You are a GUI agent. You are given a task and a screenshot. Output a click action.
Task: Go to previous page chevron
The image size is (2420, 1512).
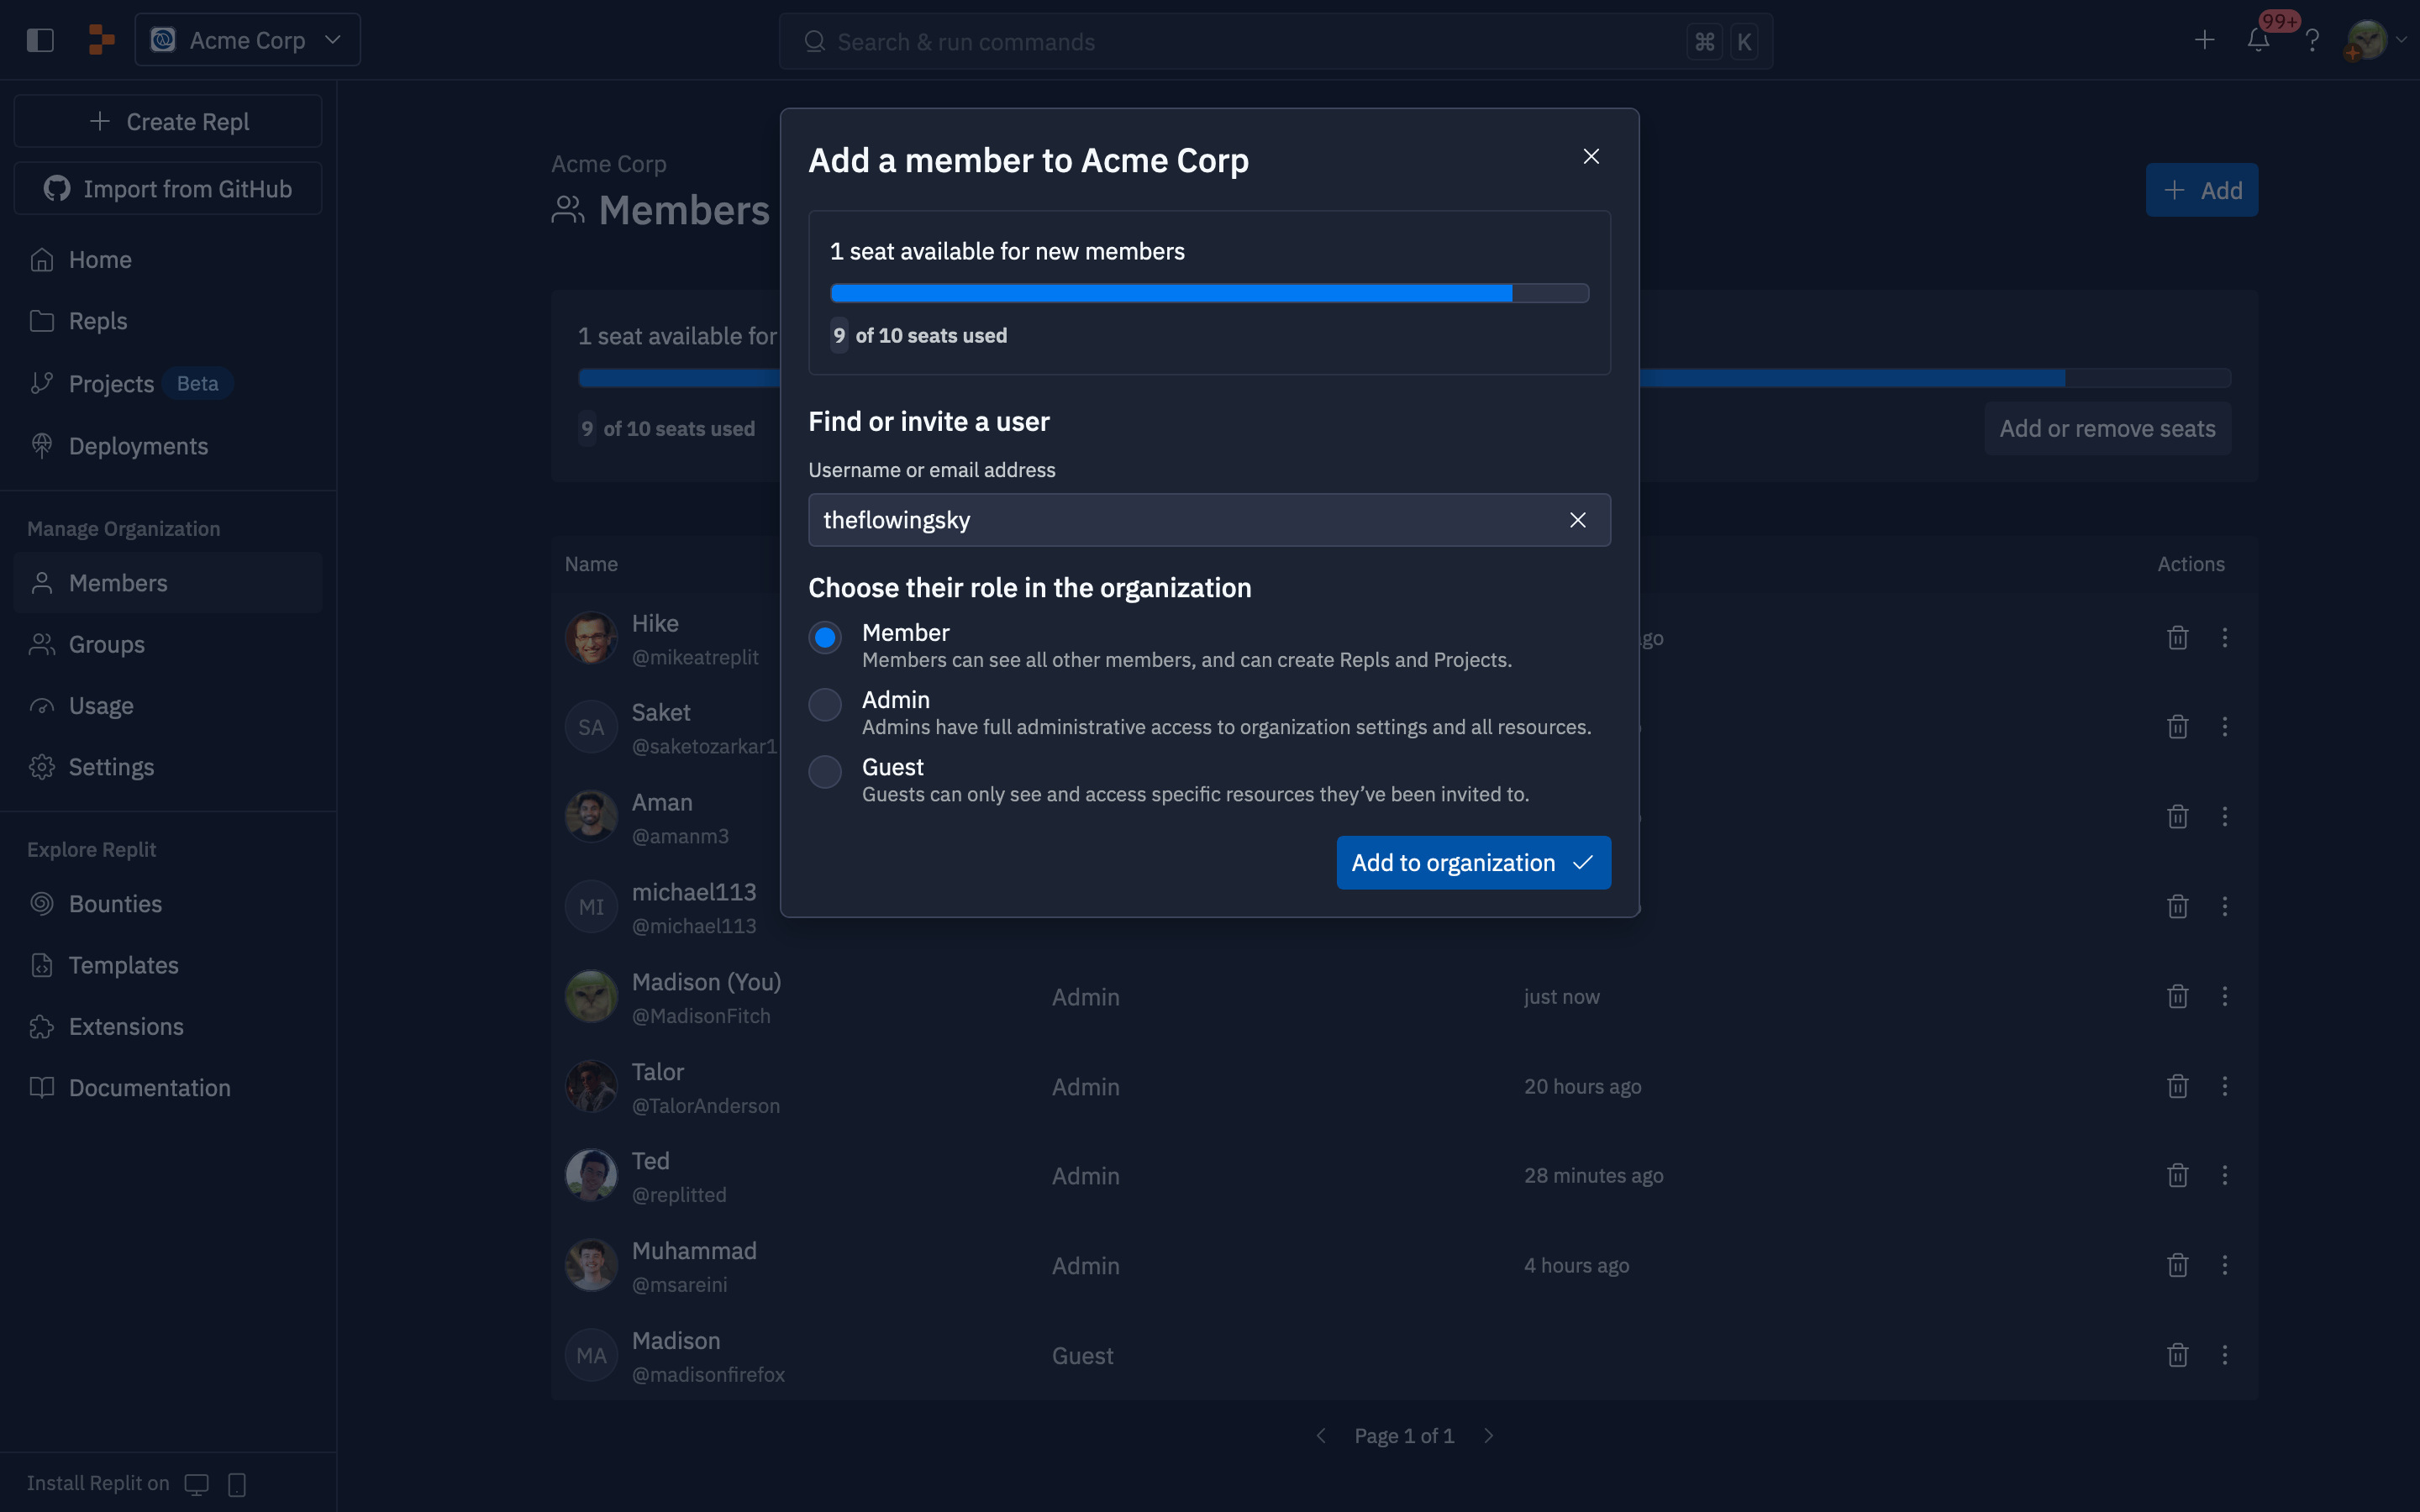click(x=1321, y=1436)
